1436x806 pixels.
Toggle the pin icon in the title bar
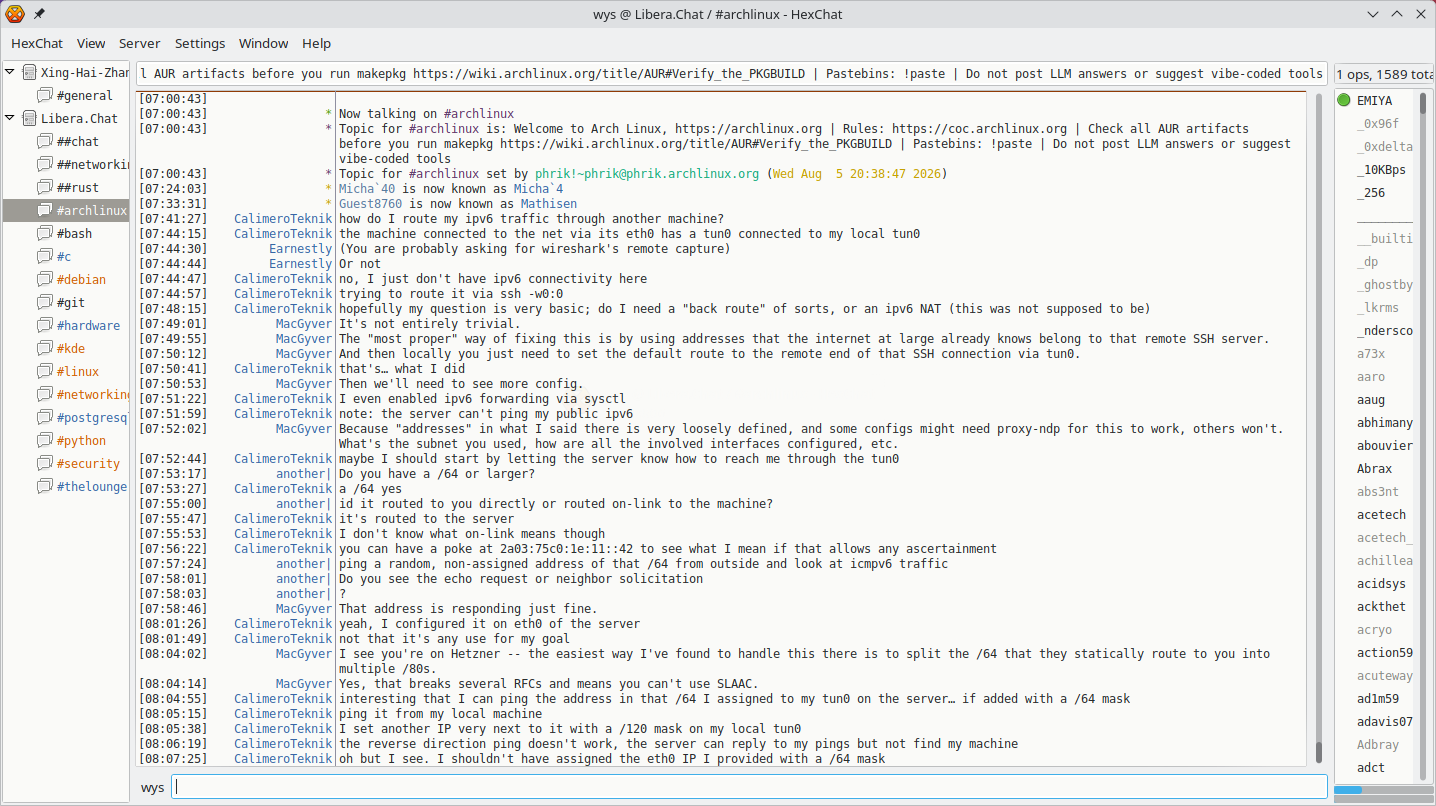click(x=39, y=14)
